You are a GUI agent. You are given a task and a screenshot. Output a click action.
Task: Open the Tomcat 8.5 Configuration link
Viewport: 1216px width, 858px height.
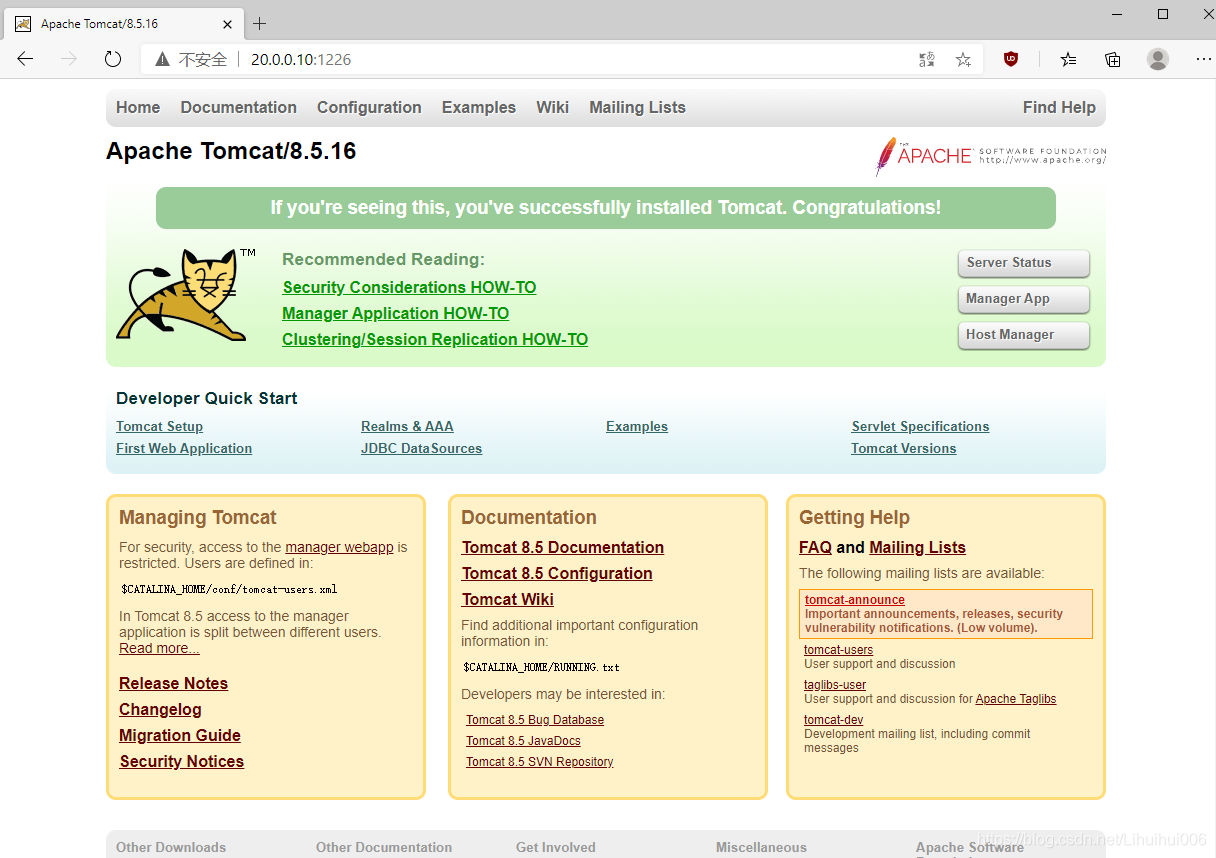557,573
